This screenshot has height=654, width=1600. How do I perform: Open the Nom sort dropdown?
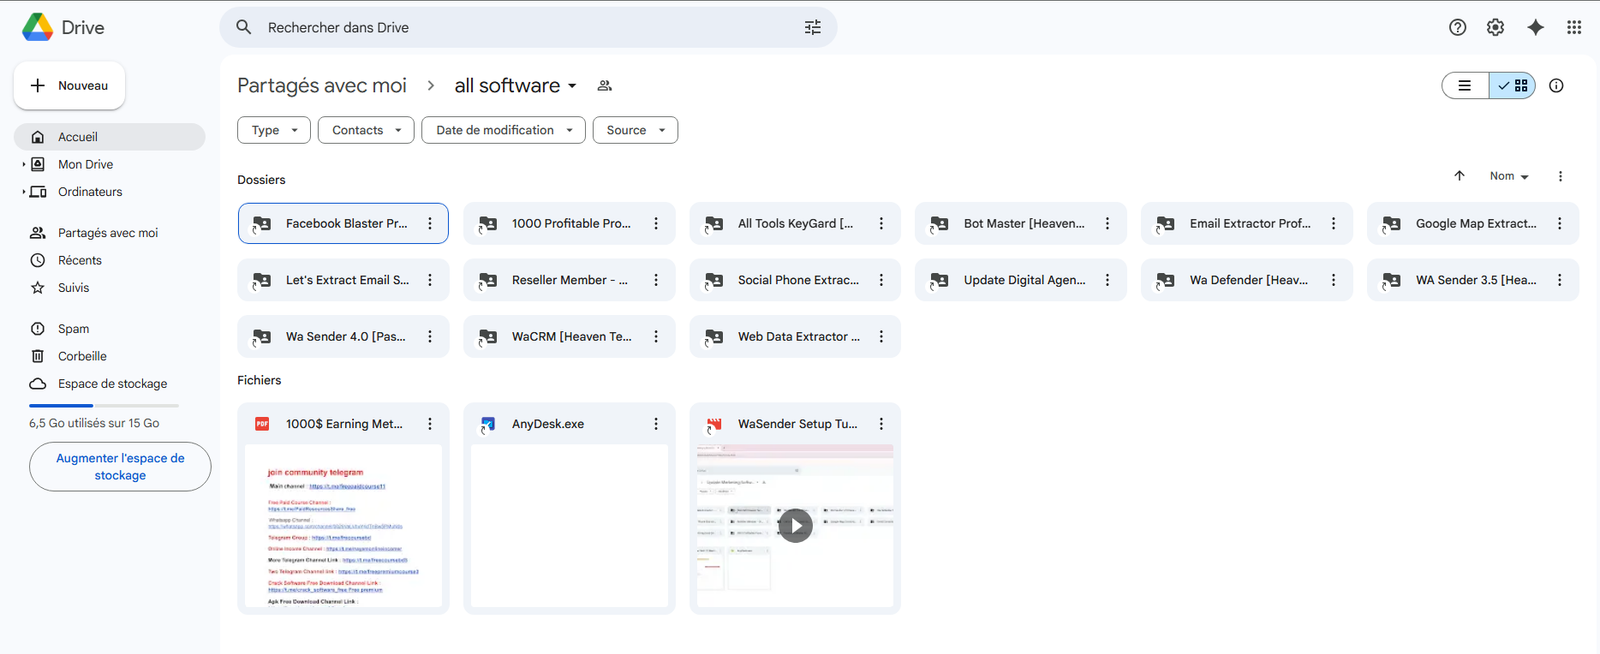pos(1509,176)
